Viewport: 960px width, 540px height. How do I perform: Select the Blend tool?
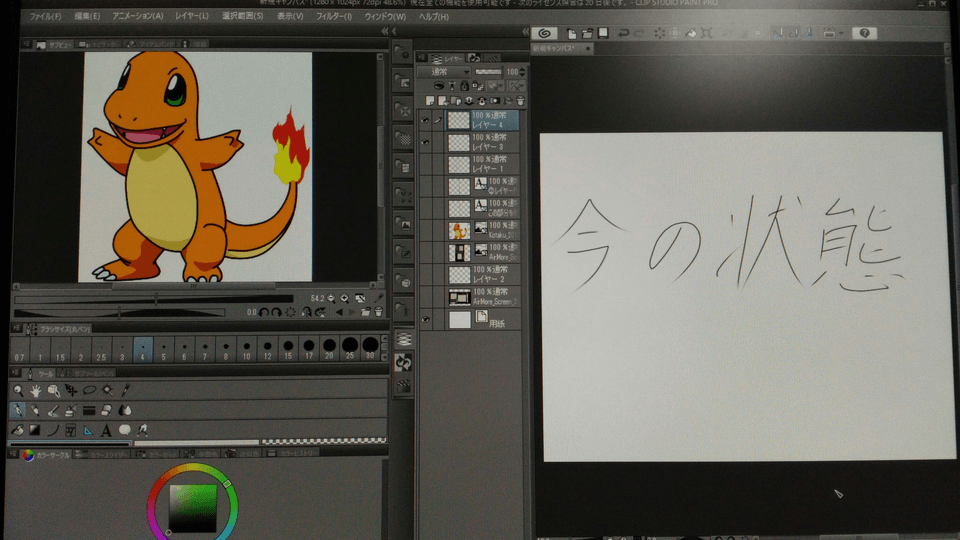point(125,410)
